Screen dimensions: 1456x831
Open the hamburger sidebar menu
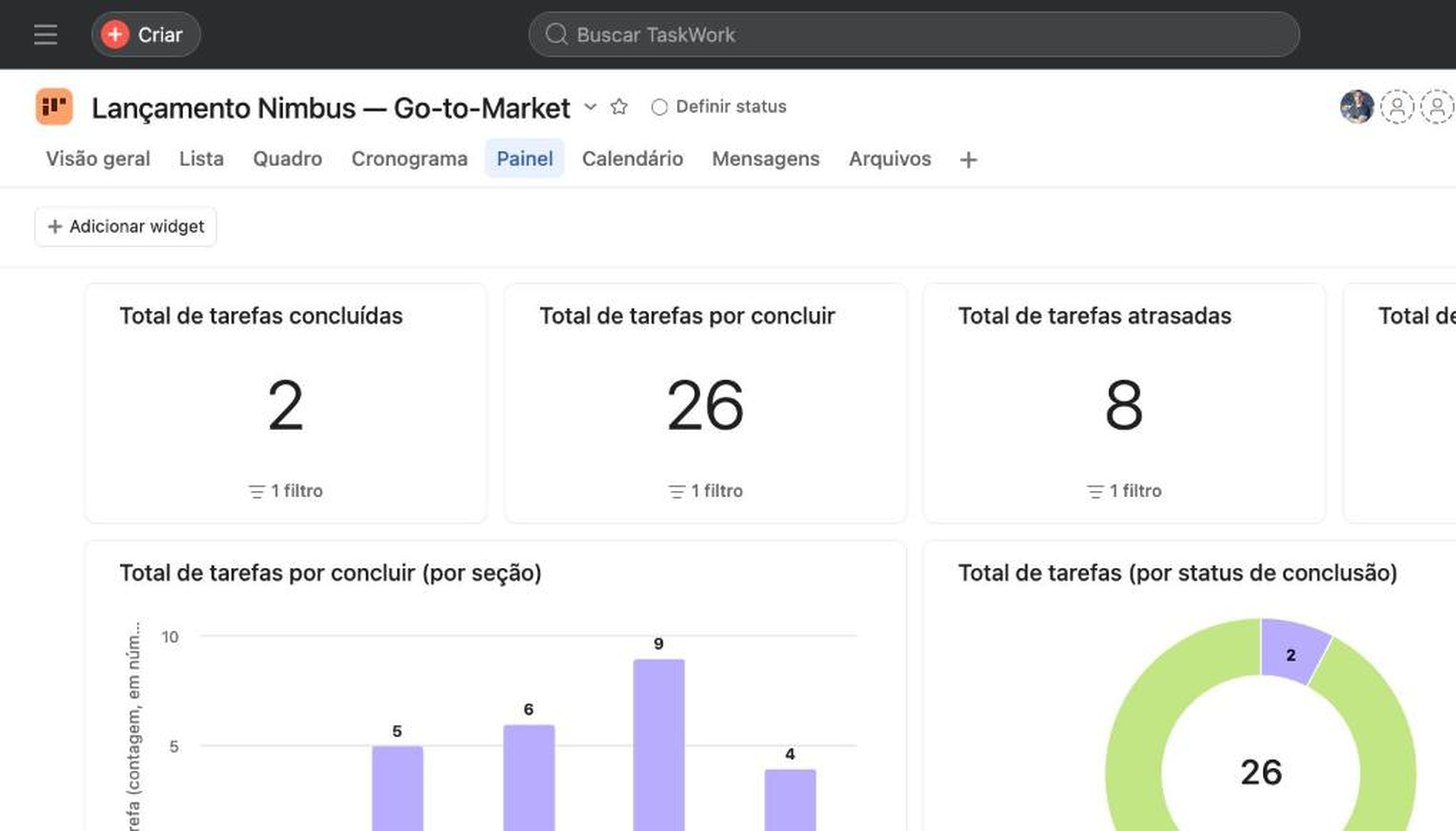coord(45,35)
